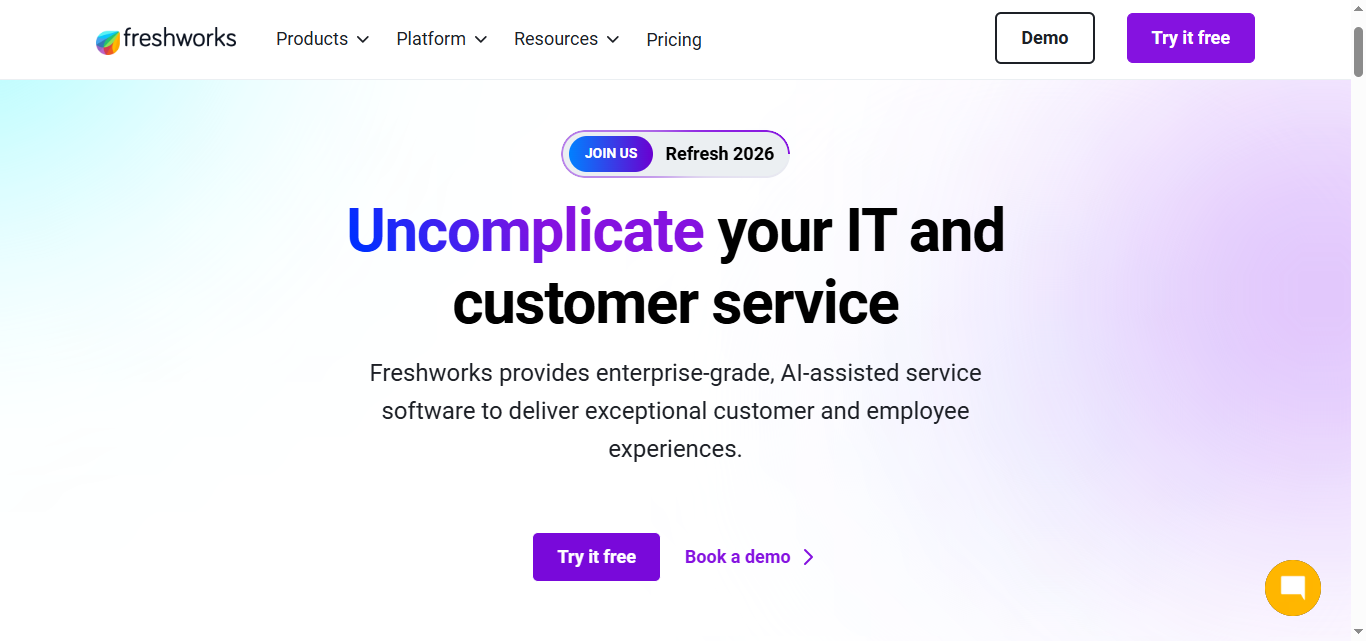Click the Freshworks wordmark to go home

click(x=178, y=38)
